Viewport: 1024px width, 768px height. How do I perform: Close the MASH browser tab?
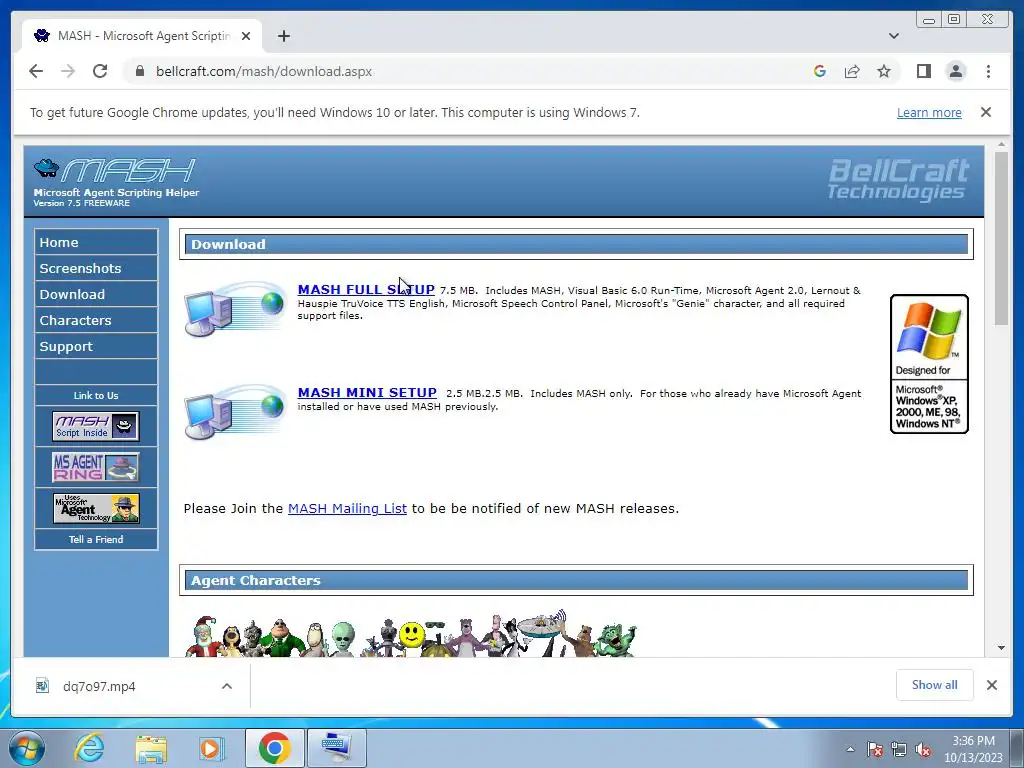[x=246, y=36]
